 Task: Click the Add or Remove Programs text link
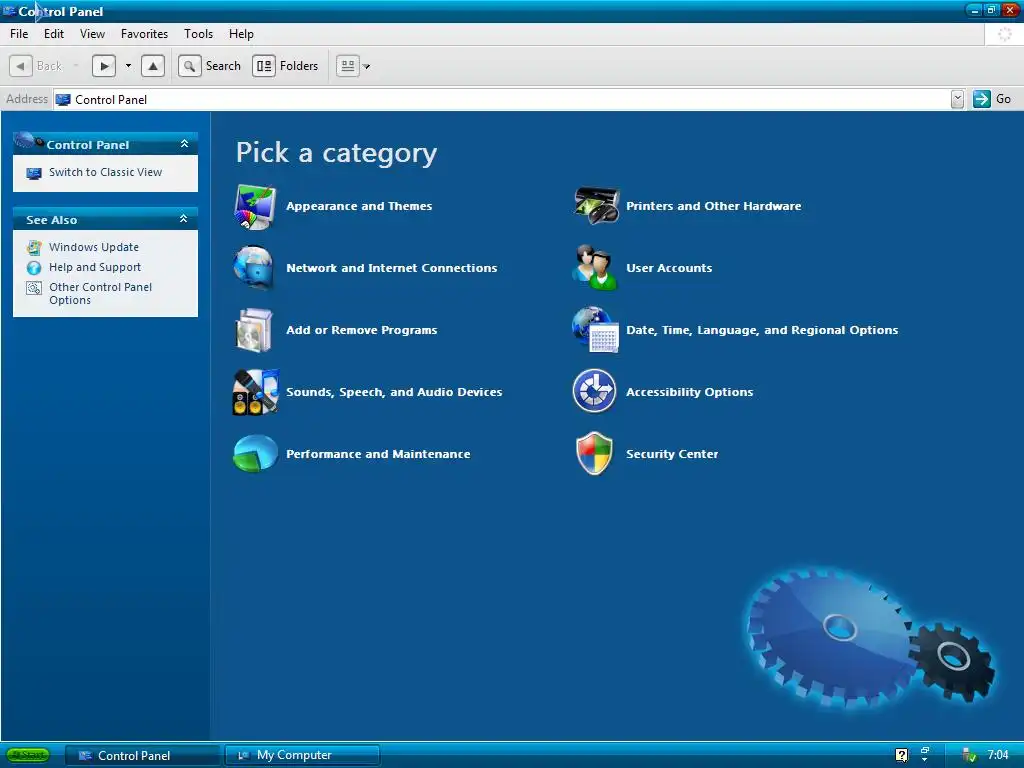pos(362,330)
